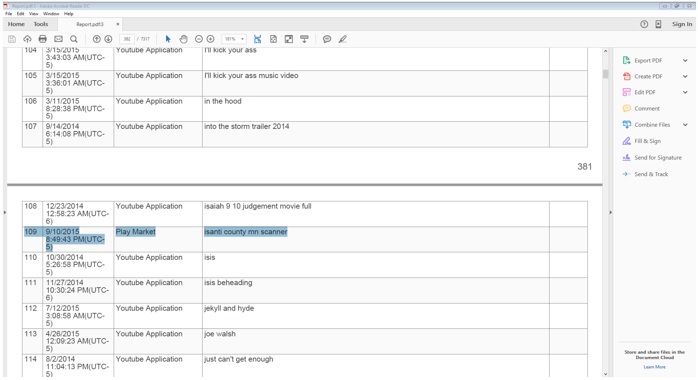This screenshot has width=698, height=380.
Task: Click the mobile link icon beside Sign In
Action: [658, 24]
